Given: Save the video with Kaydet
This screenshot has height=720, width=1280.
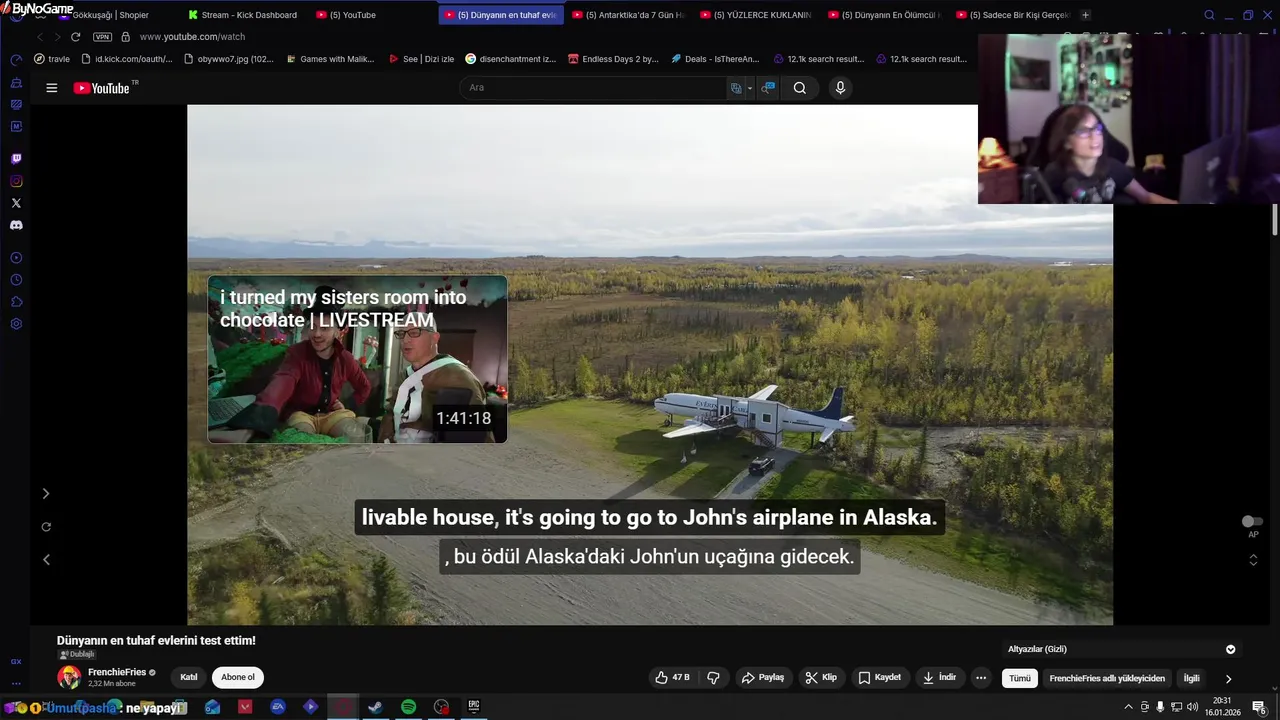Looking at the screenshot, I should (879, 677).
